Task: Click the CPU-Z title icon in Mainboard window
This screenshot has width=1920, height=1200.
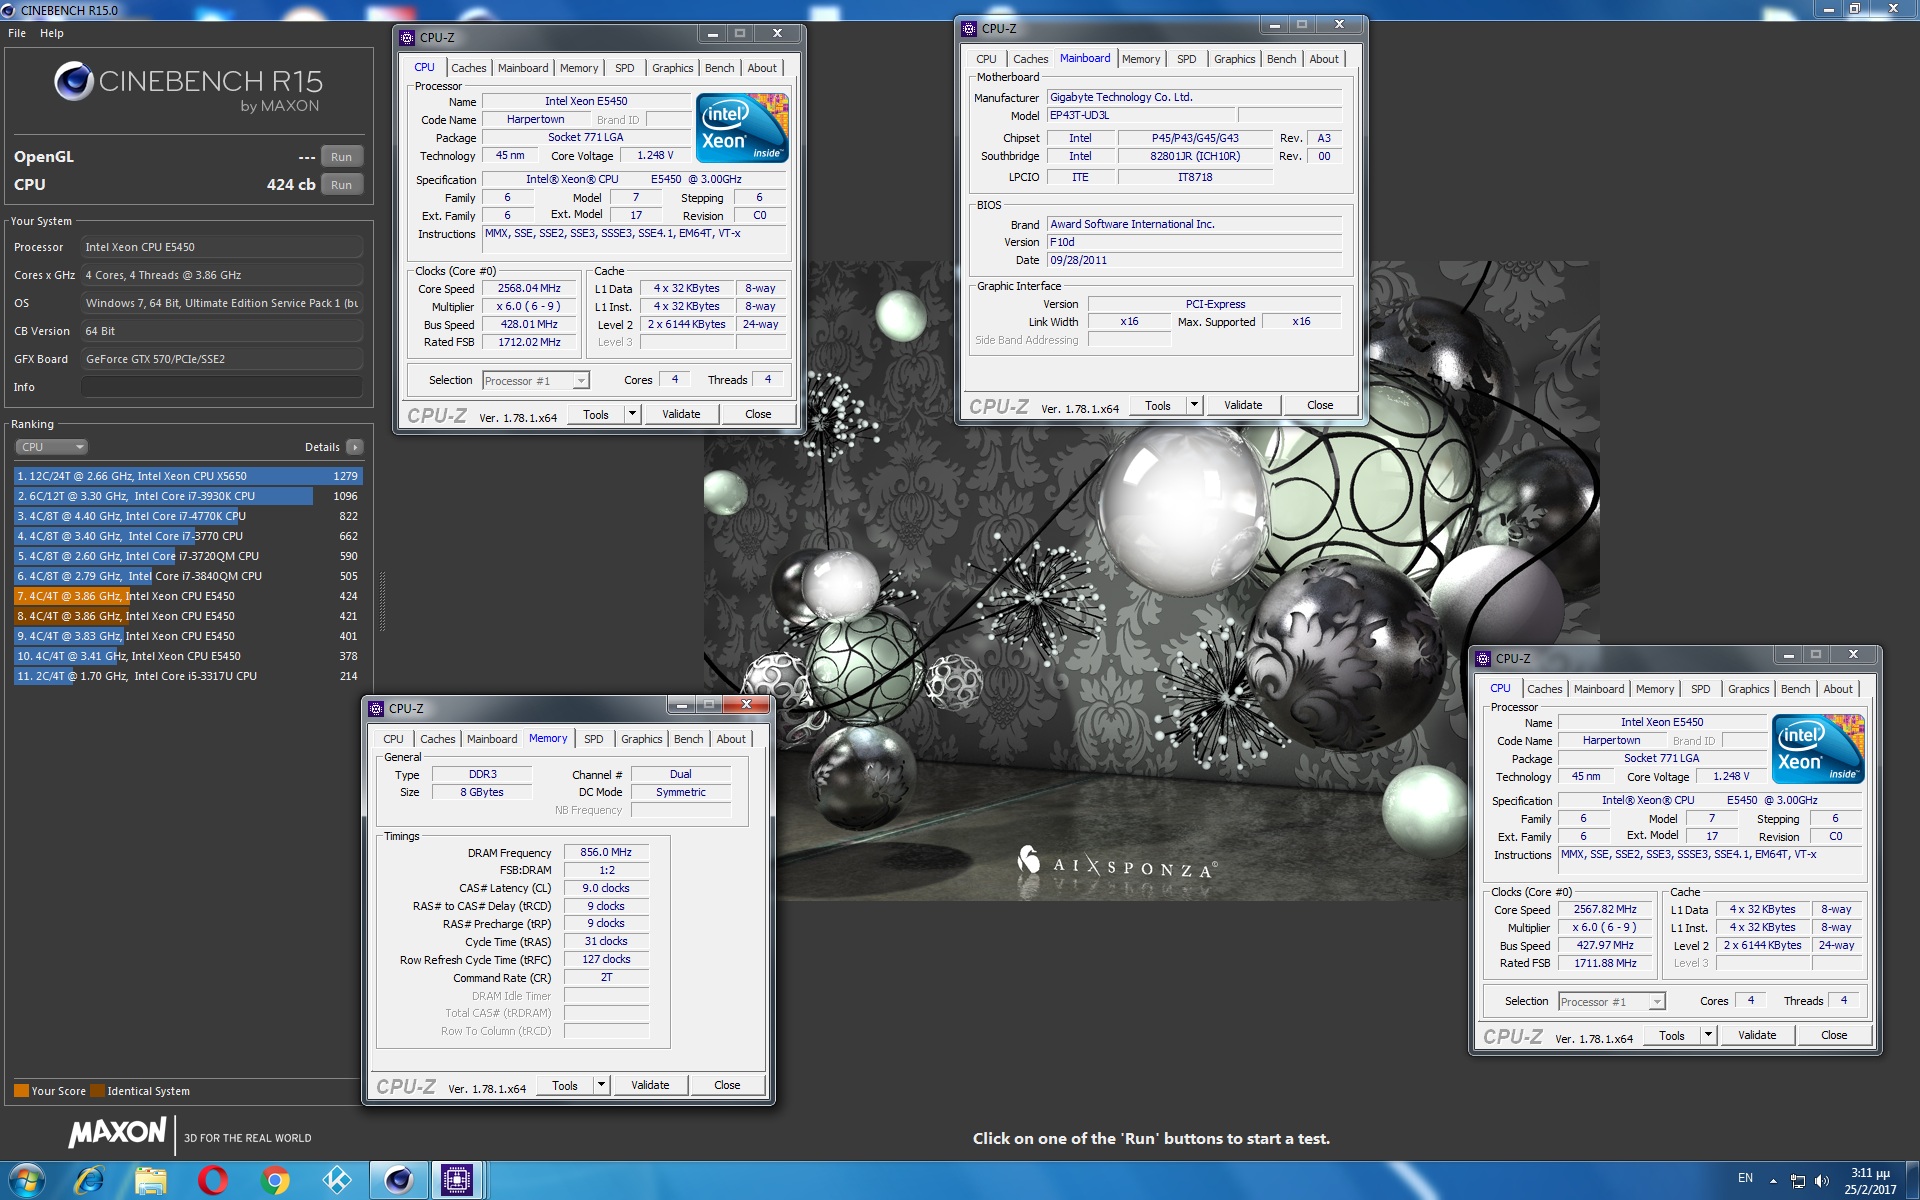Action: [969, 28]
